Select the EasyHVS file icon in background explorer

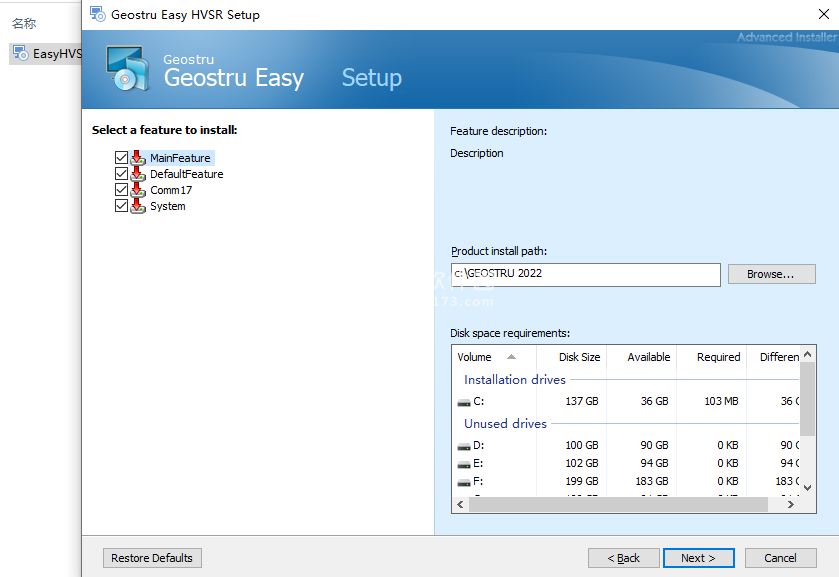coord(20,53)
